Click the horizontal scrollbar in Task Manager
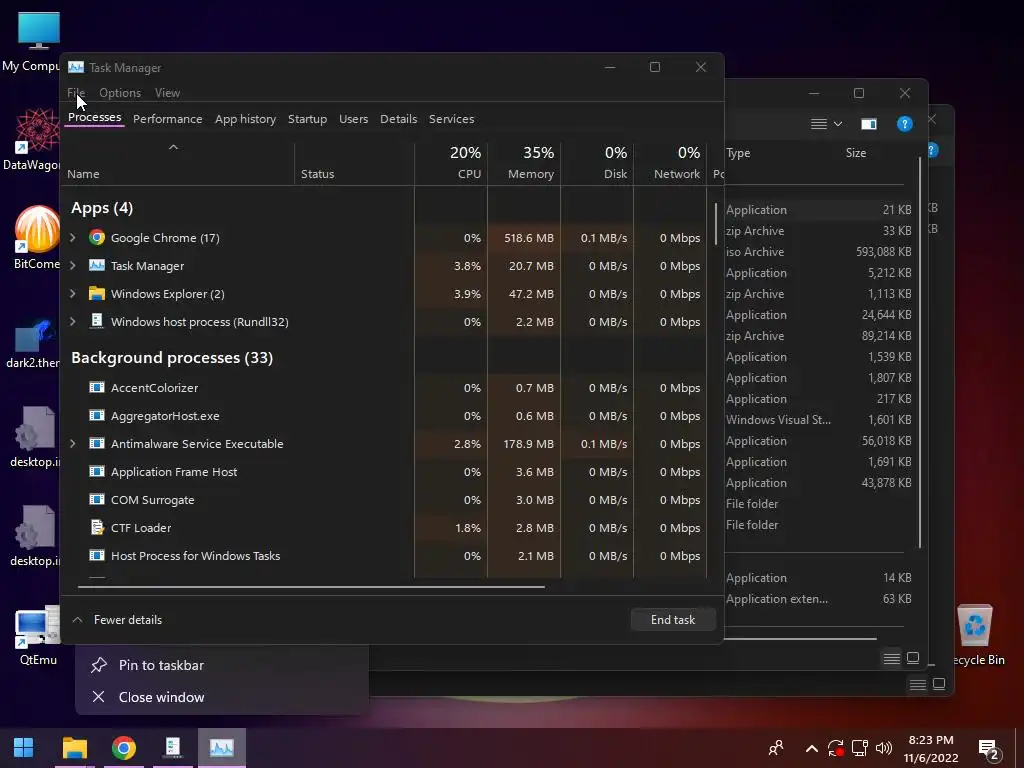 (x=311, y=586)
